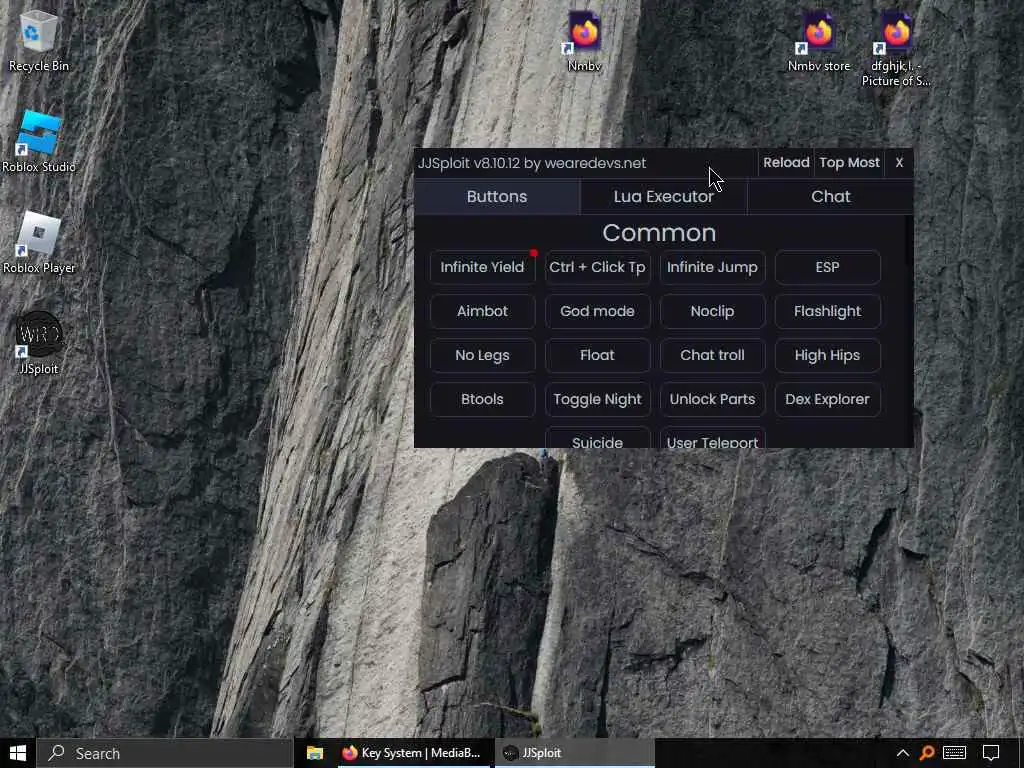Activate Float
This screenshot has height=768, width=1024.
(598, 355)
